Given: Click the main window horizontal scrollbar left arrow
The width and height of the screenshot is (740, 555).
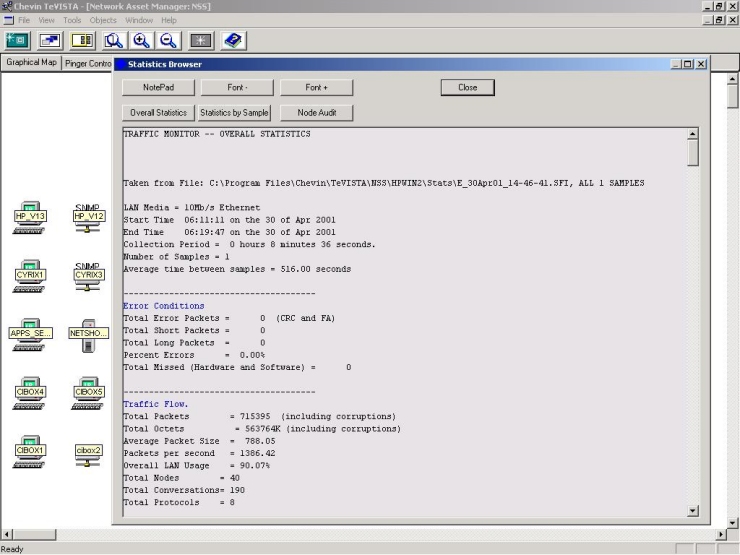Looking at the screenshot, I should [6, 534].
